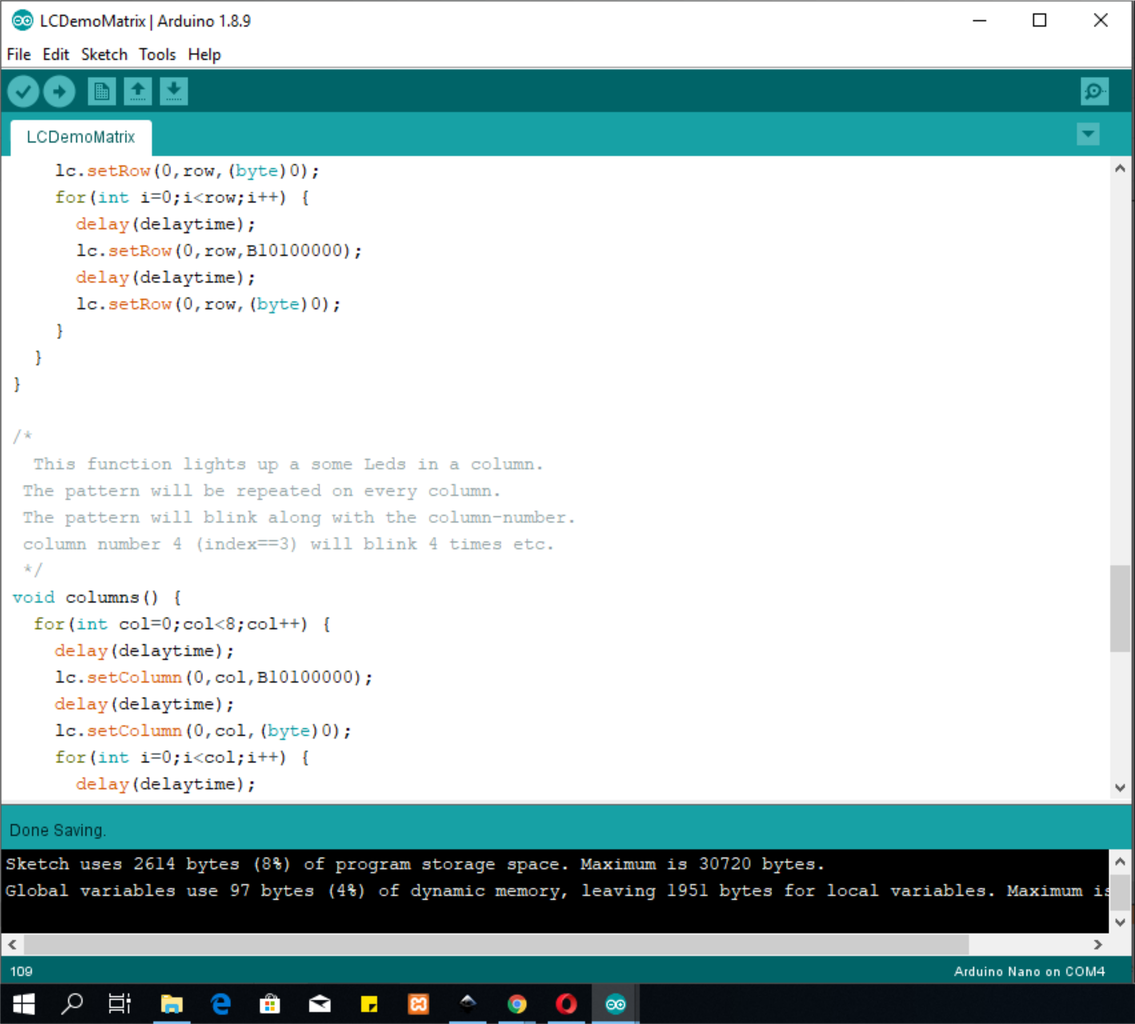Open a sketch with up-arrow icon
This screenshot has height=1024, width=1135.
[x=138, y=92]
